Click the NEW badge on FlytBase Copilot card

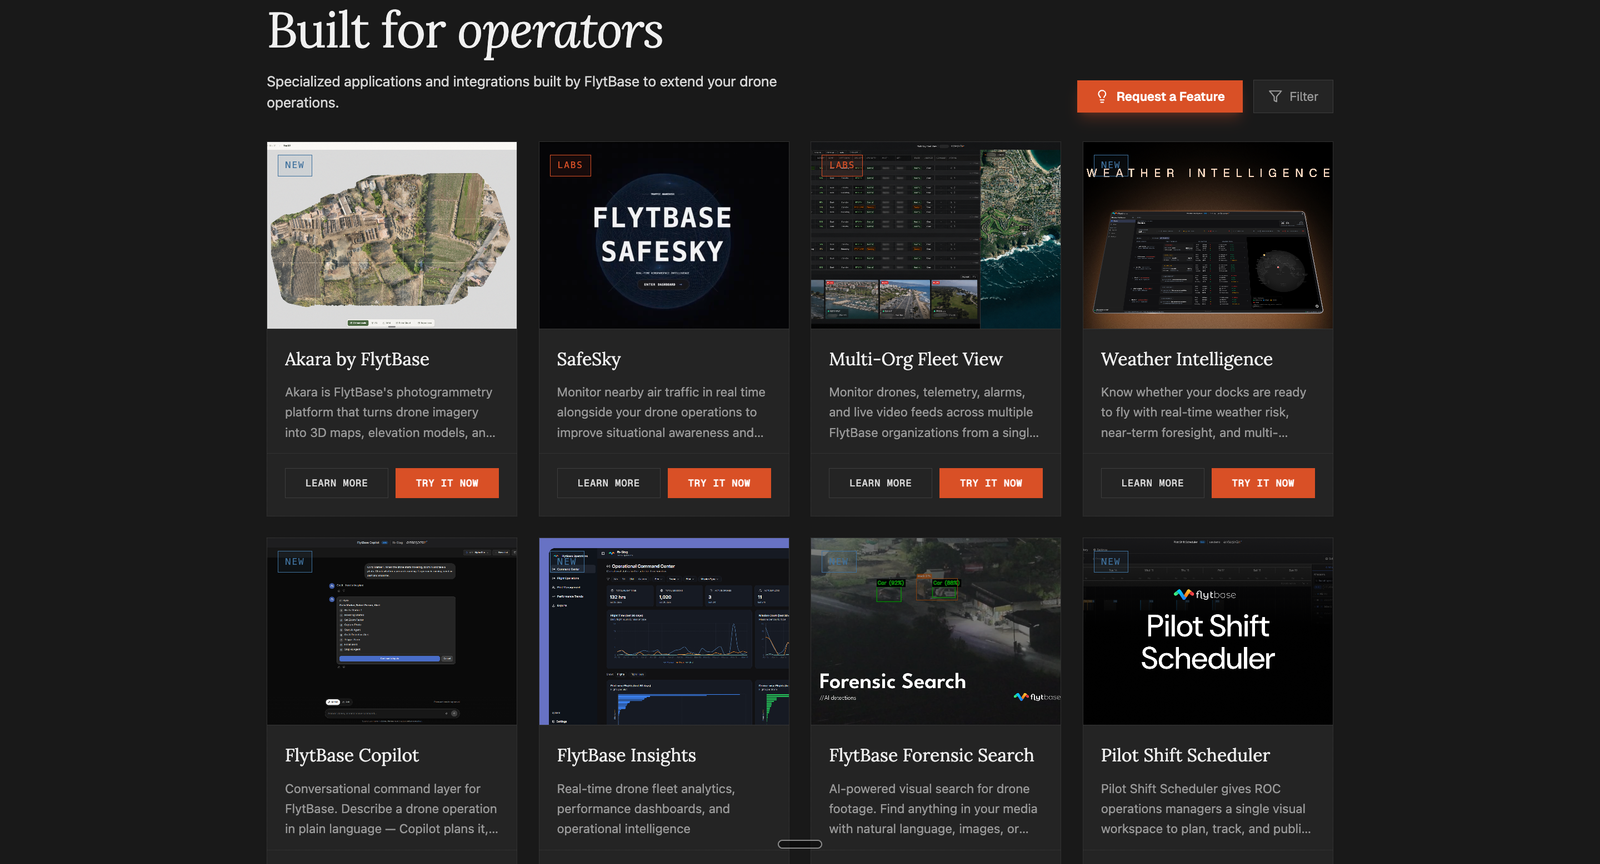coord(295,562)
